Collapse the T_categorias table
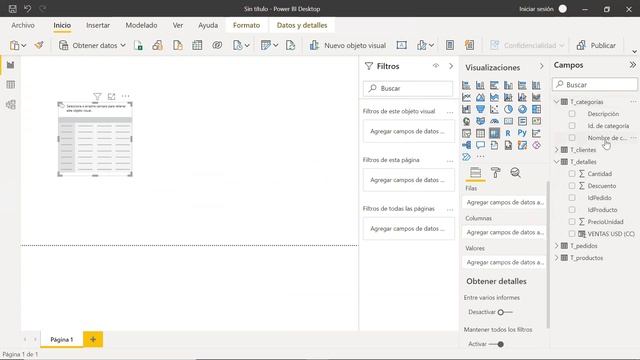 [x=557, y=102]
